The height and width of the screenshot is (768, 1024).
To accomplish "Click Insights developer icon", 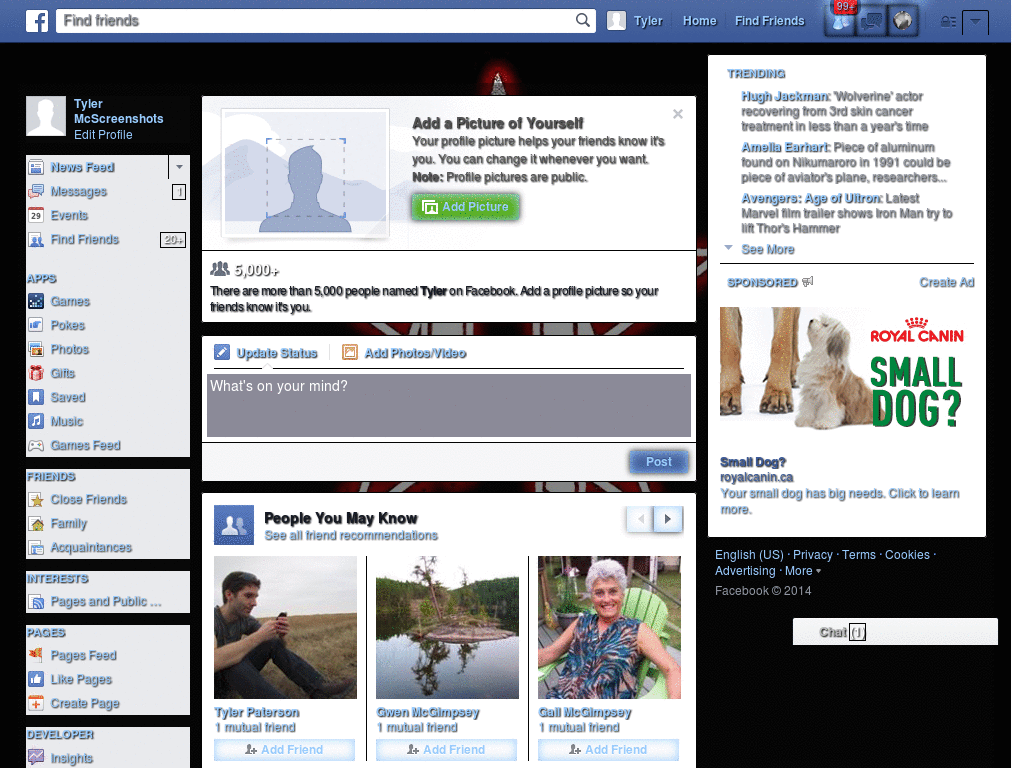I will coord(36,758).
